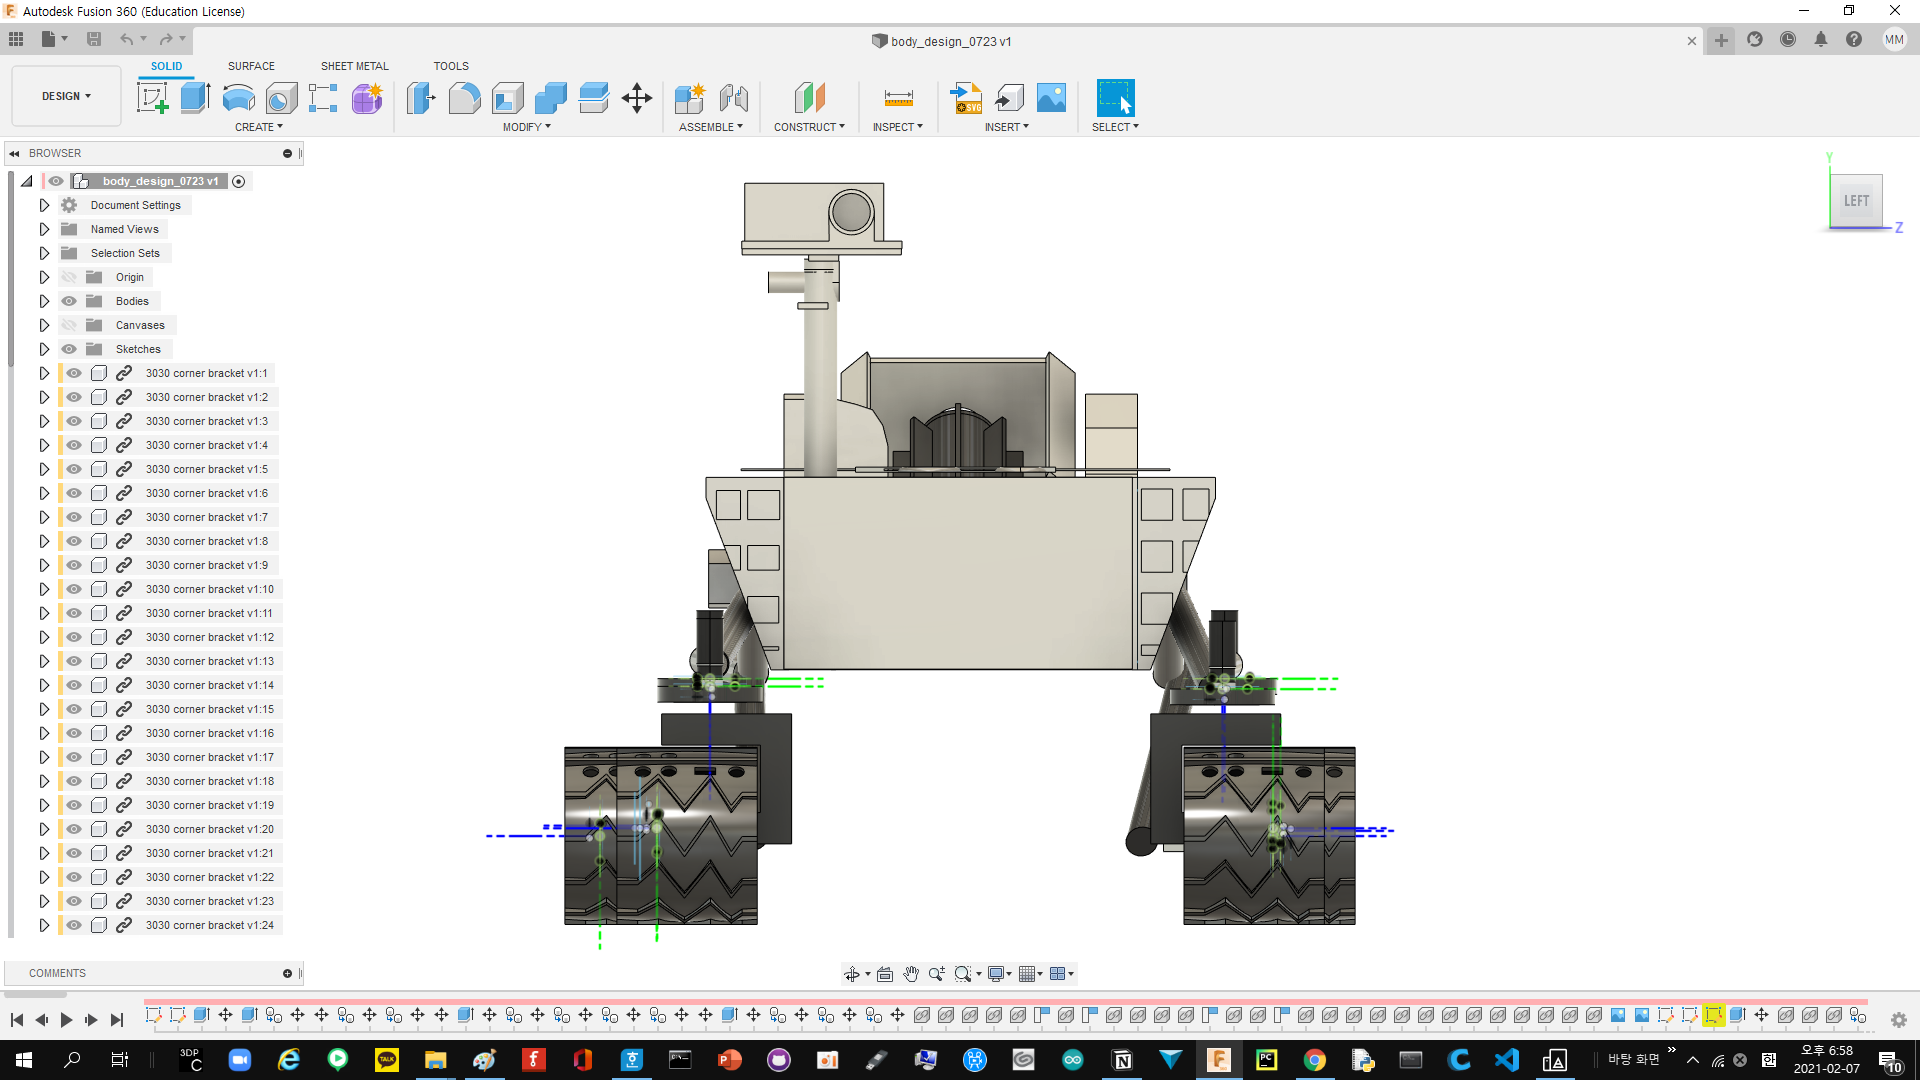
Task: Select the Move/Copy tool
Action: point(637,97)
